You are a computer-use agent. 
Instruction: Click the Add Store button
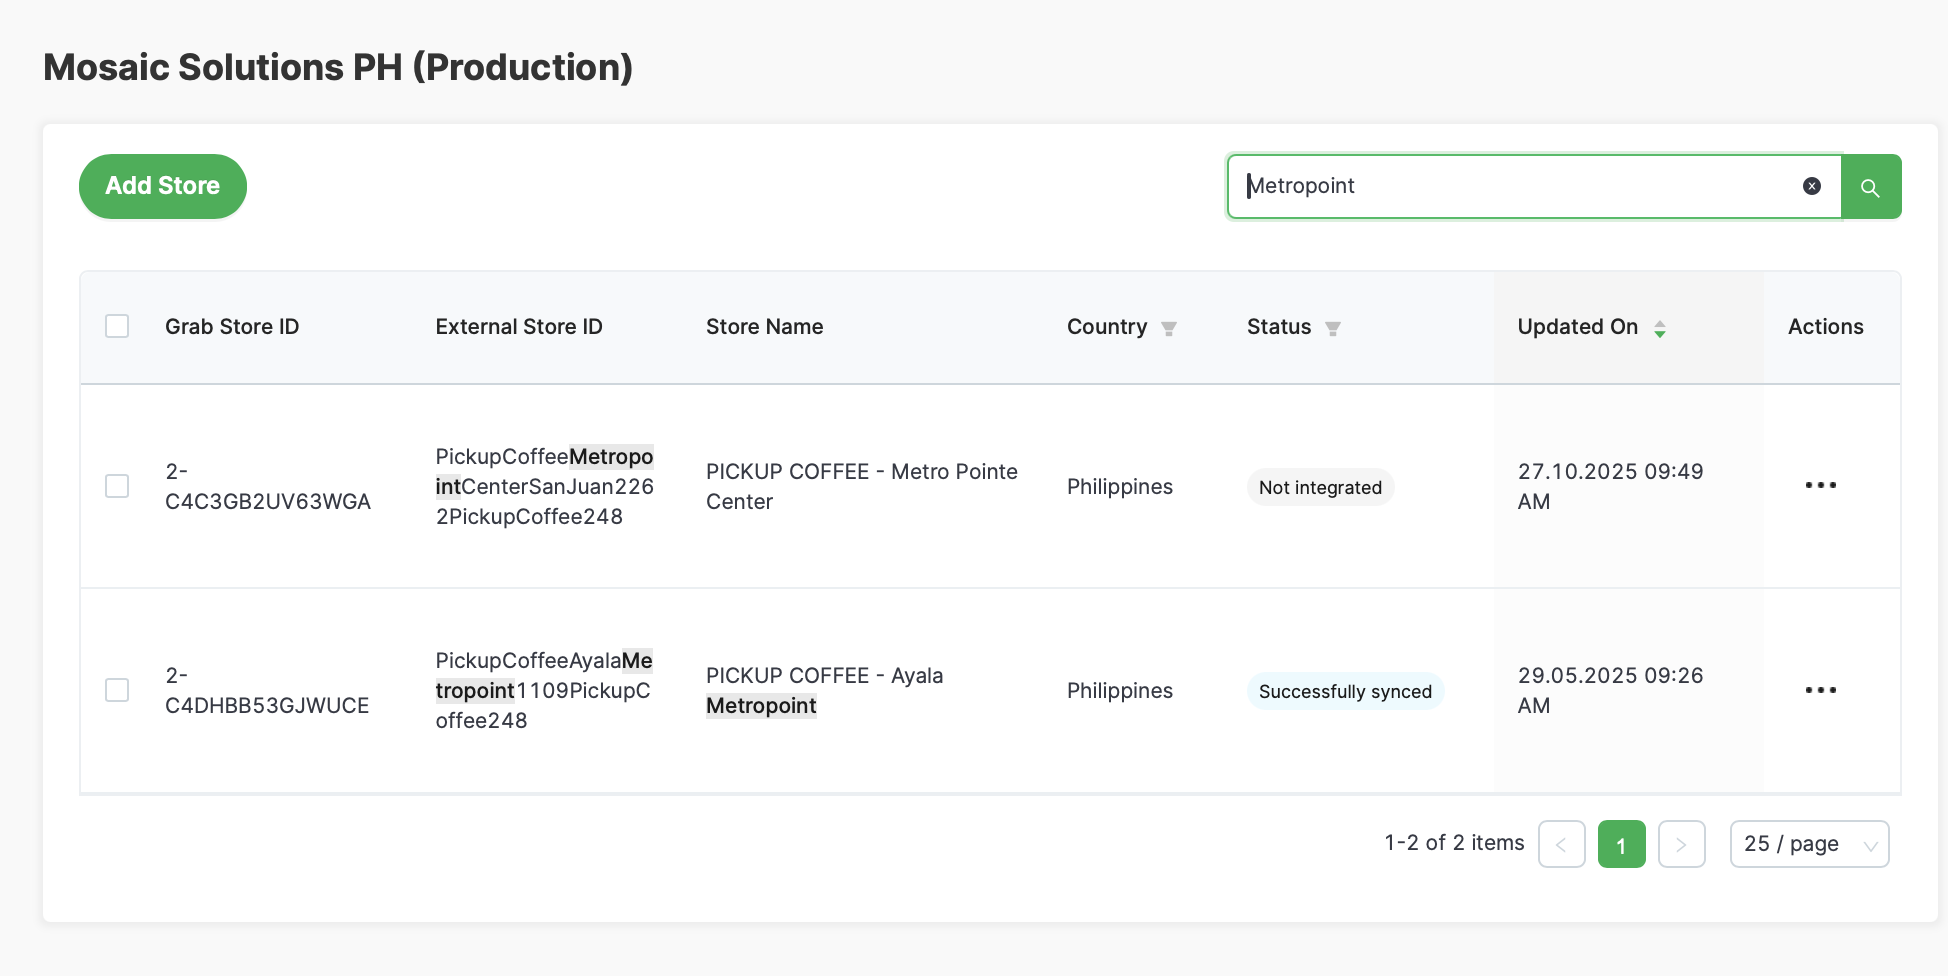pyautogui.click(x=163, y=186)
